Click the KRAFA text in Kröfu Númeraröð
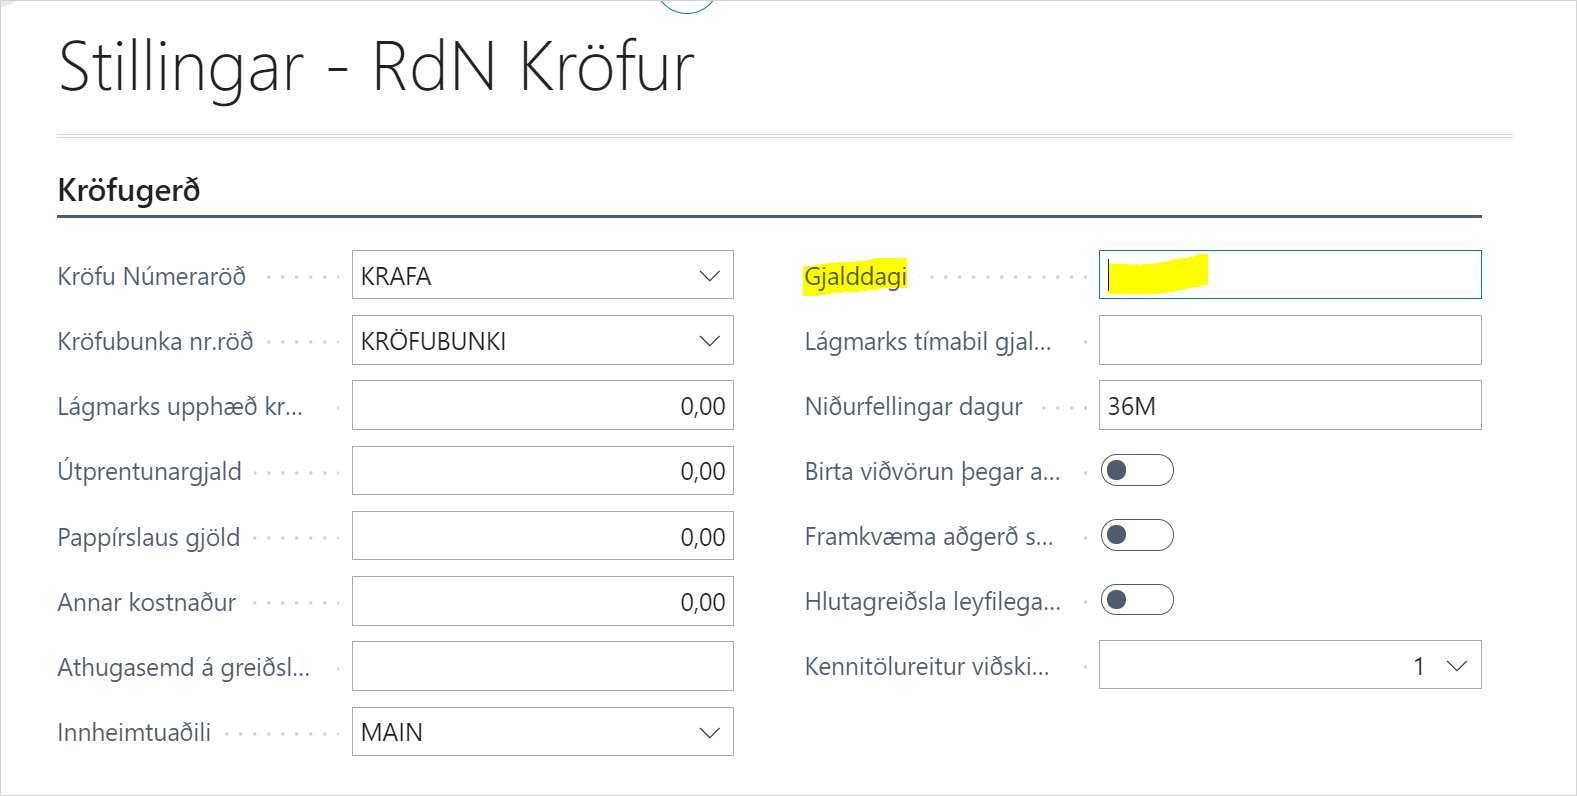This screenshot has height=796, width=1577. tap(396, 276)
